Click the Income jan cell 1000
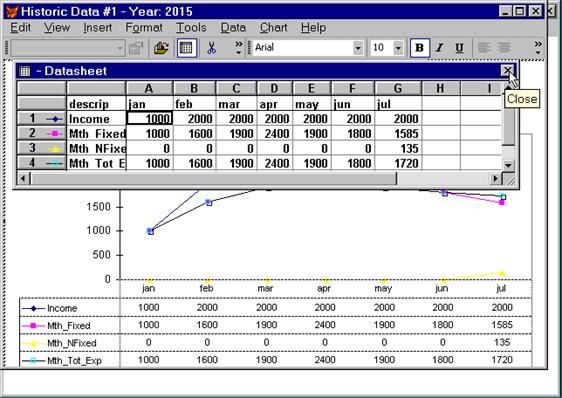 pos(149,118)
